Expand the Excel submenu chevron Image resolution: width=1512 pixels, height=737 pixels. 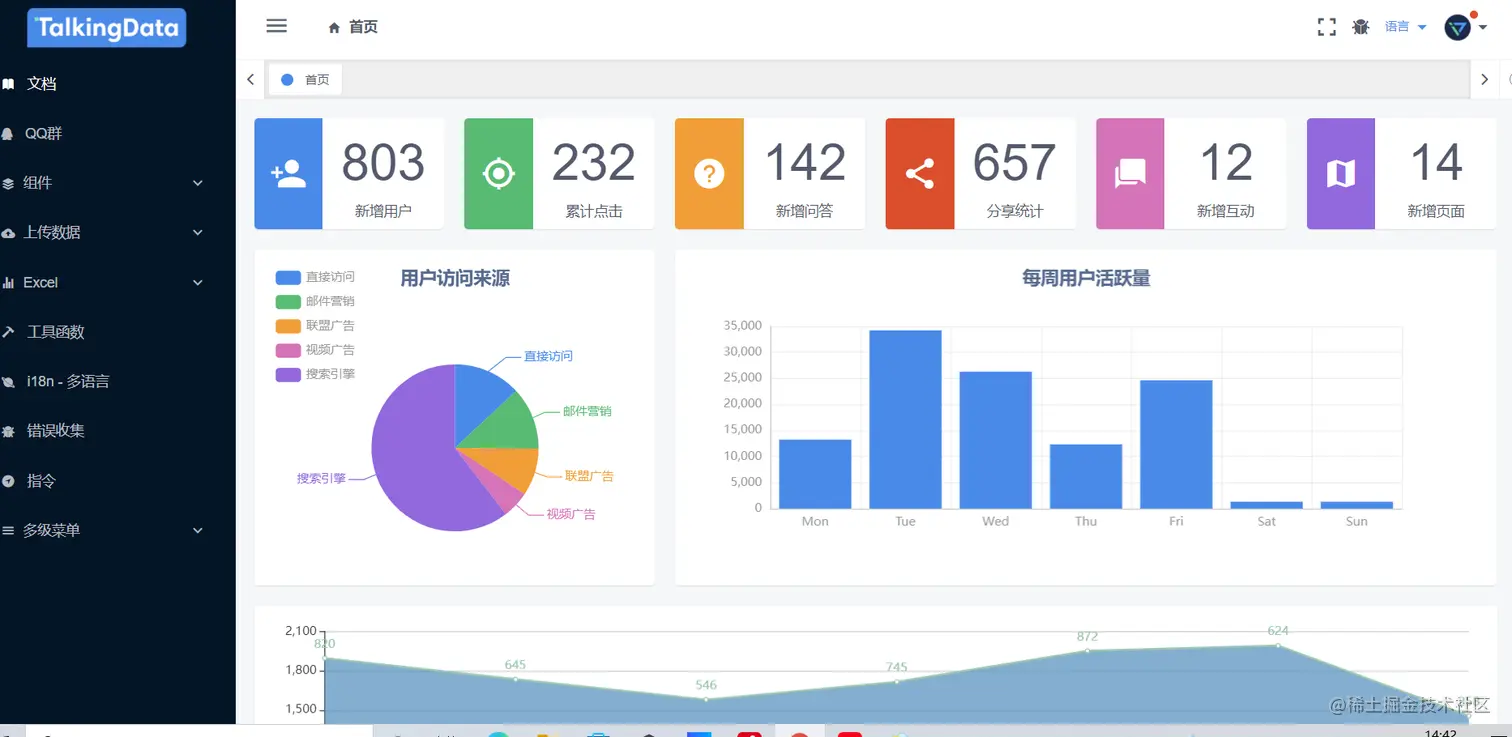(x=198, y=283)
